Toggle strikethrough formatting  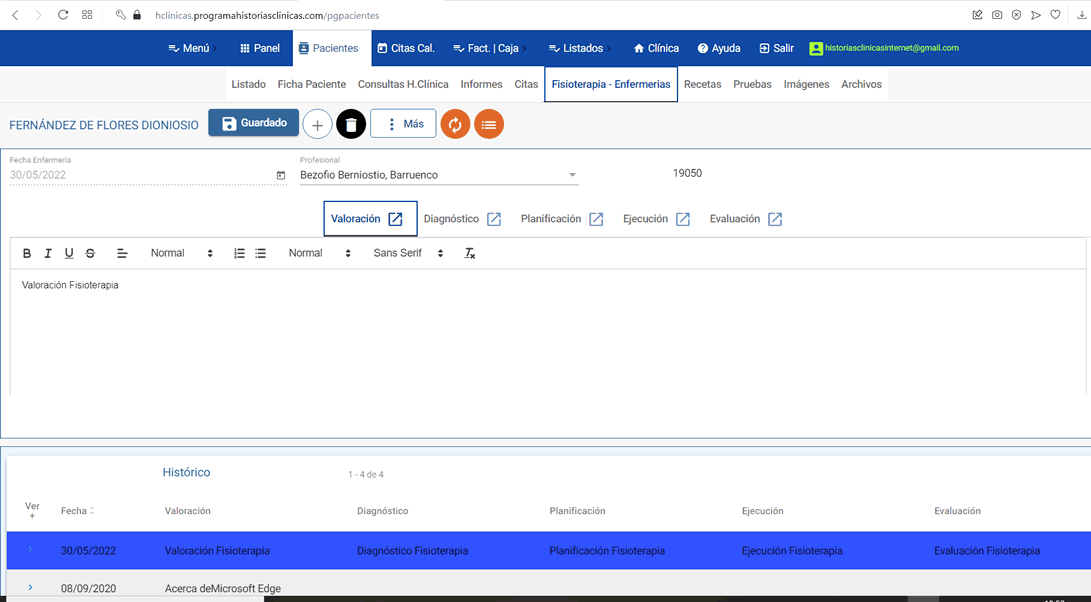click(x=90, y=254)
